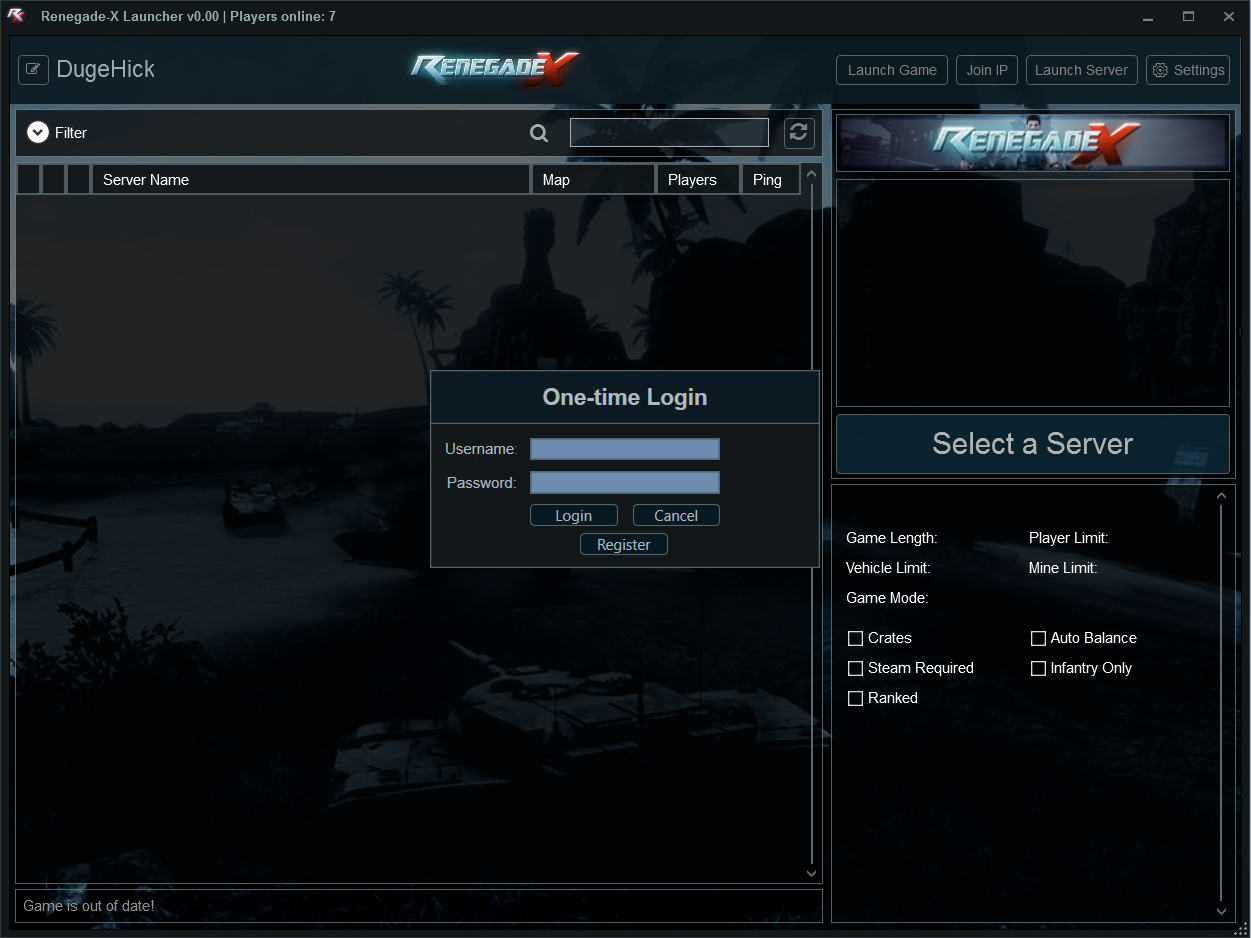Click the Game Mode label

point(887,598)
